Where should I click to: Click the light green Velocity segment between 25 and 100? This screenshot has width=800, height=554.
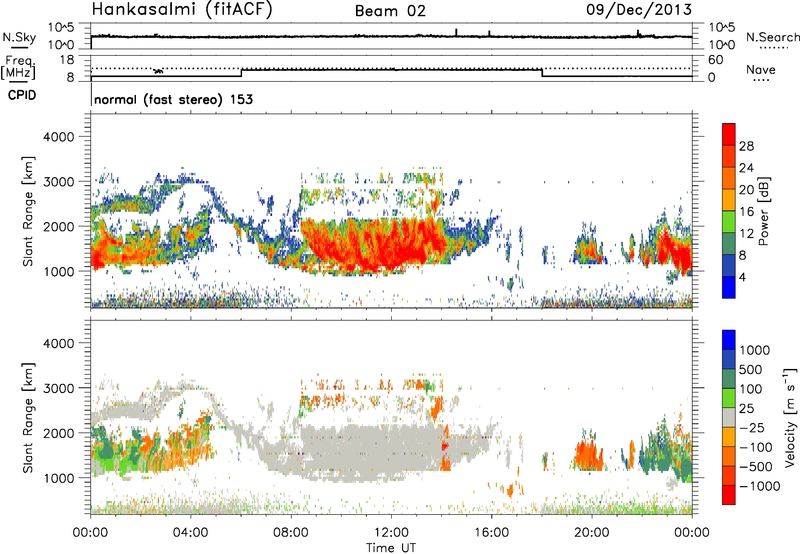click(x=729, y=398)
